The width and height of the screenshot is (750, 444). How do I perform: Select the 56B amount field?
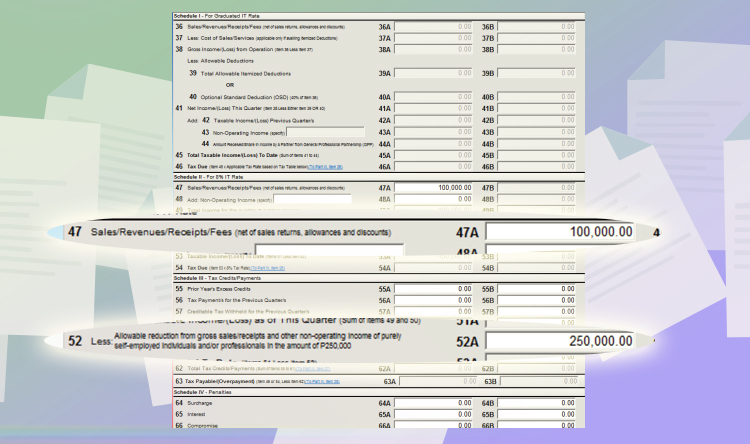536,300
